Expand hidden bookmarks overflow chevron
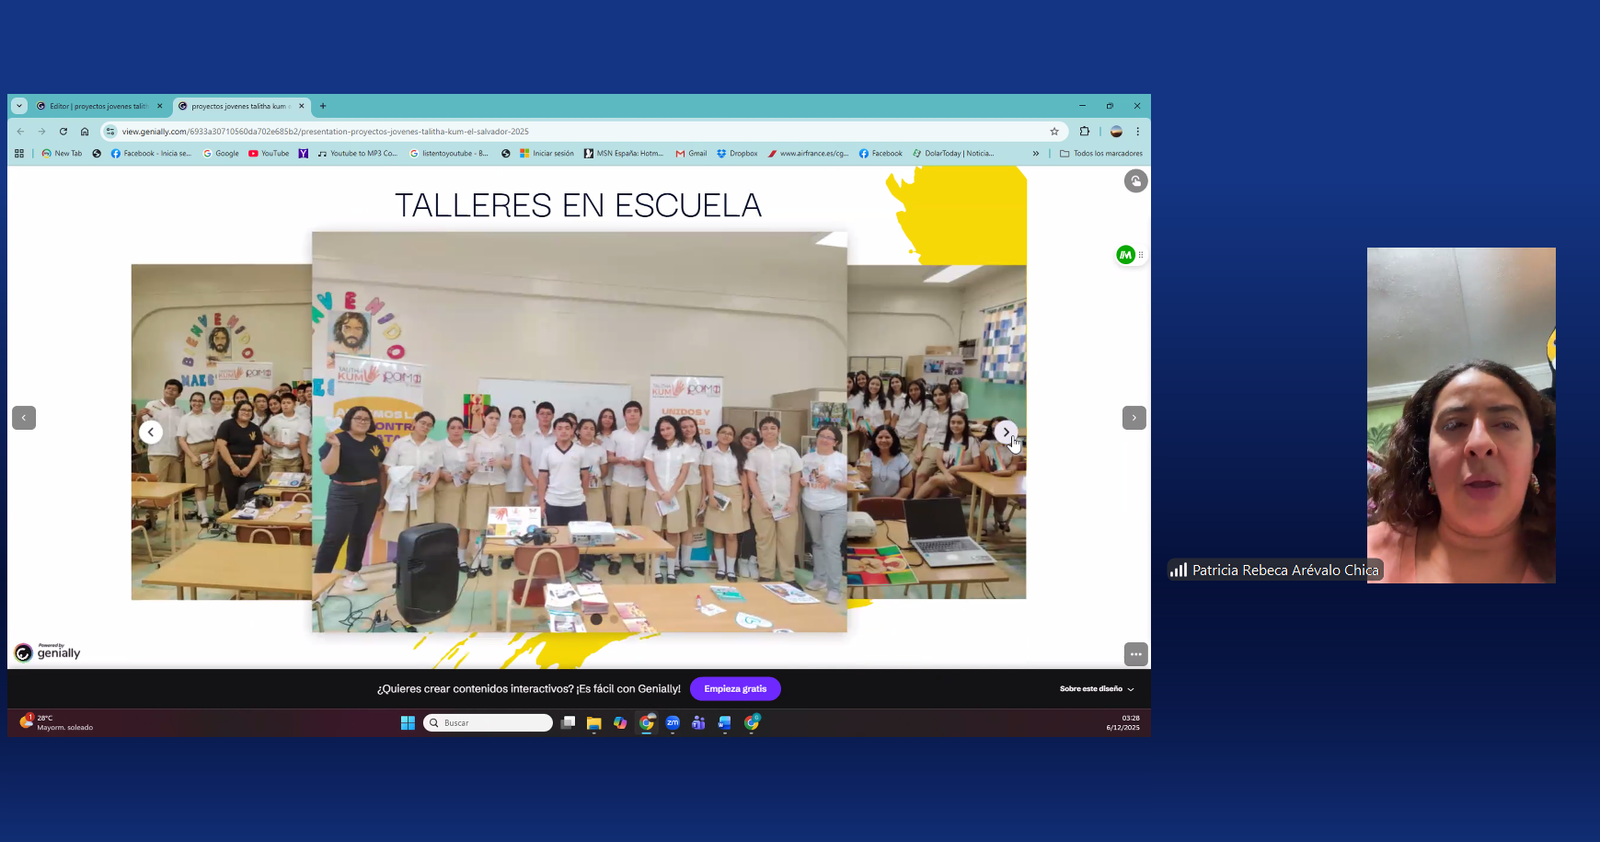Viewport: 1600px width, 842px height. (x=1035, y=154)
